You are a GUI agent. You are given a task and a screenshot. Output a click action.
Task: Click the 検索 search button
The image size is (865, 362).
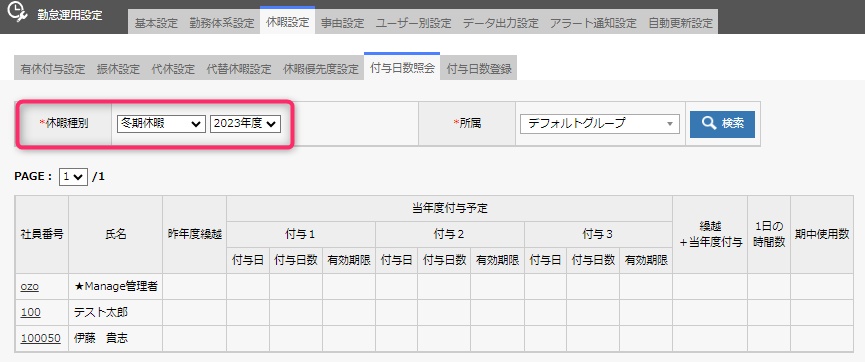tap(722, 124)
